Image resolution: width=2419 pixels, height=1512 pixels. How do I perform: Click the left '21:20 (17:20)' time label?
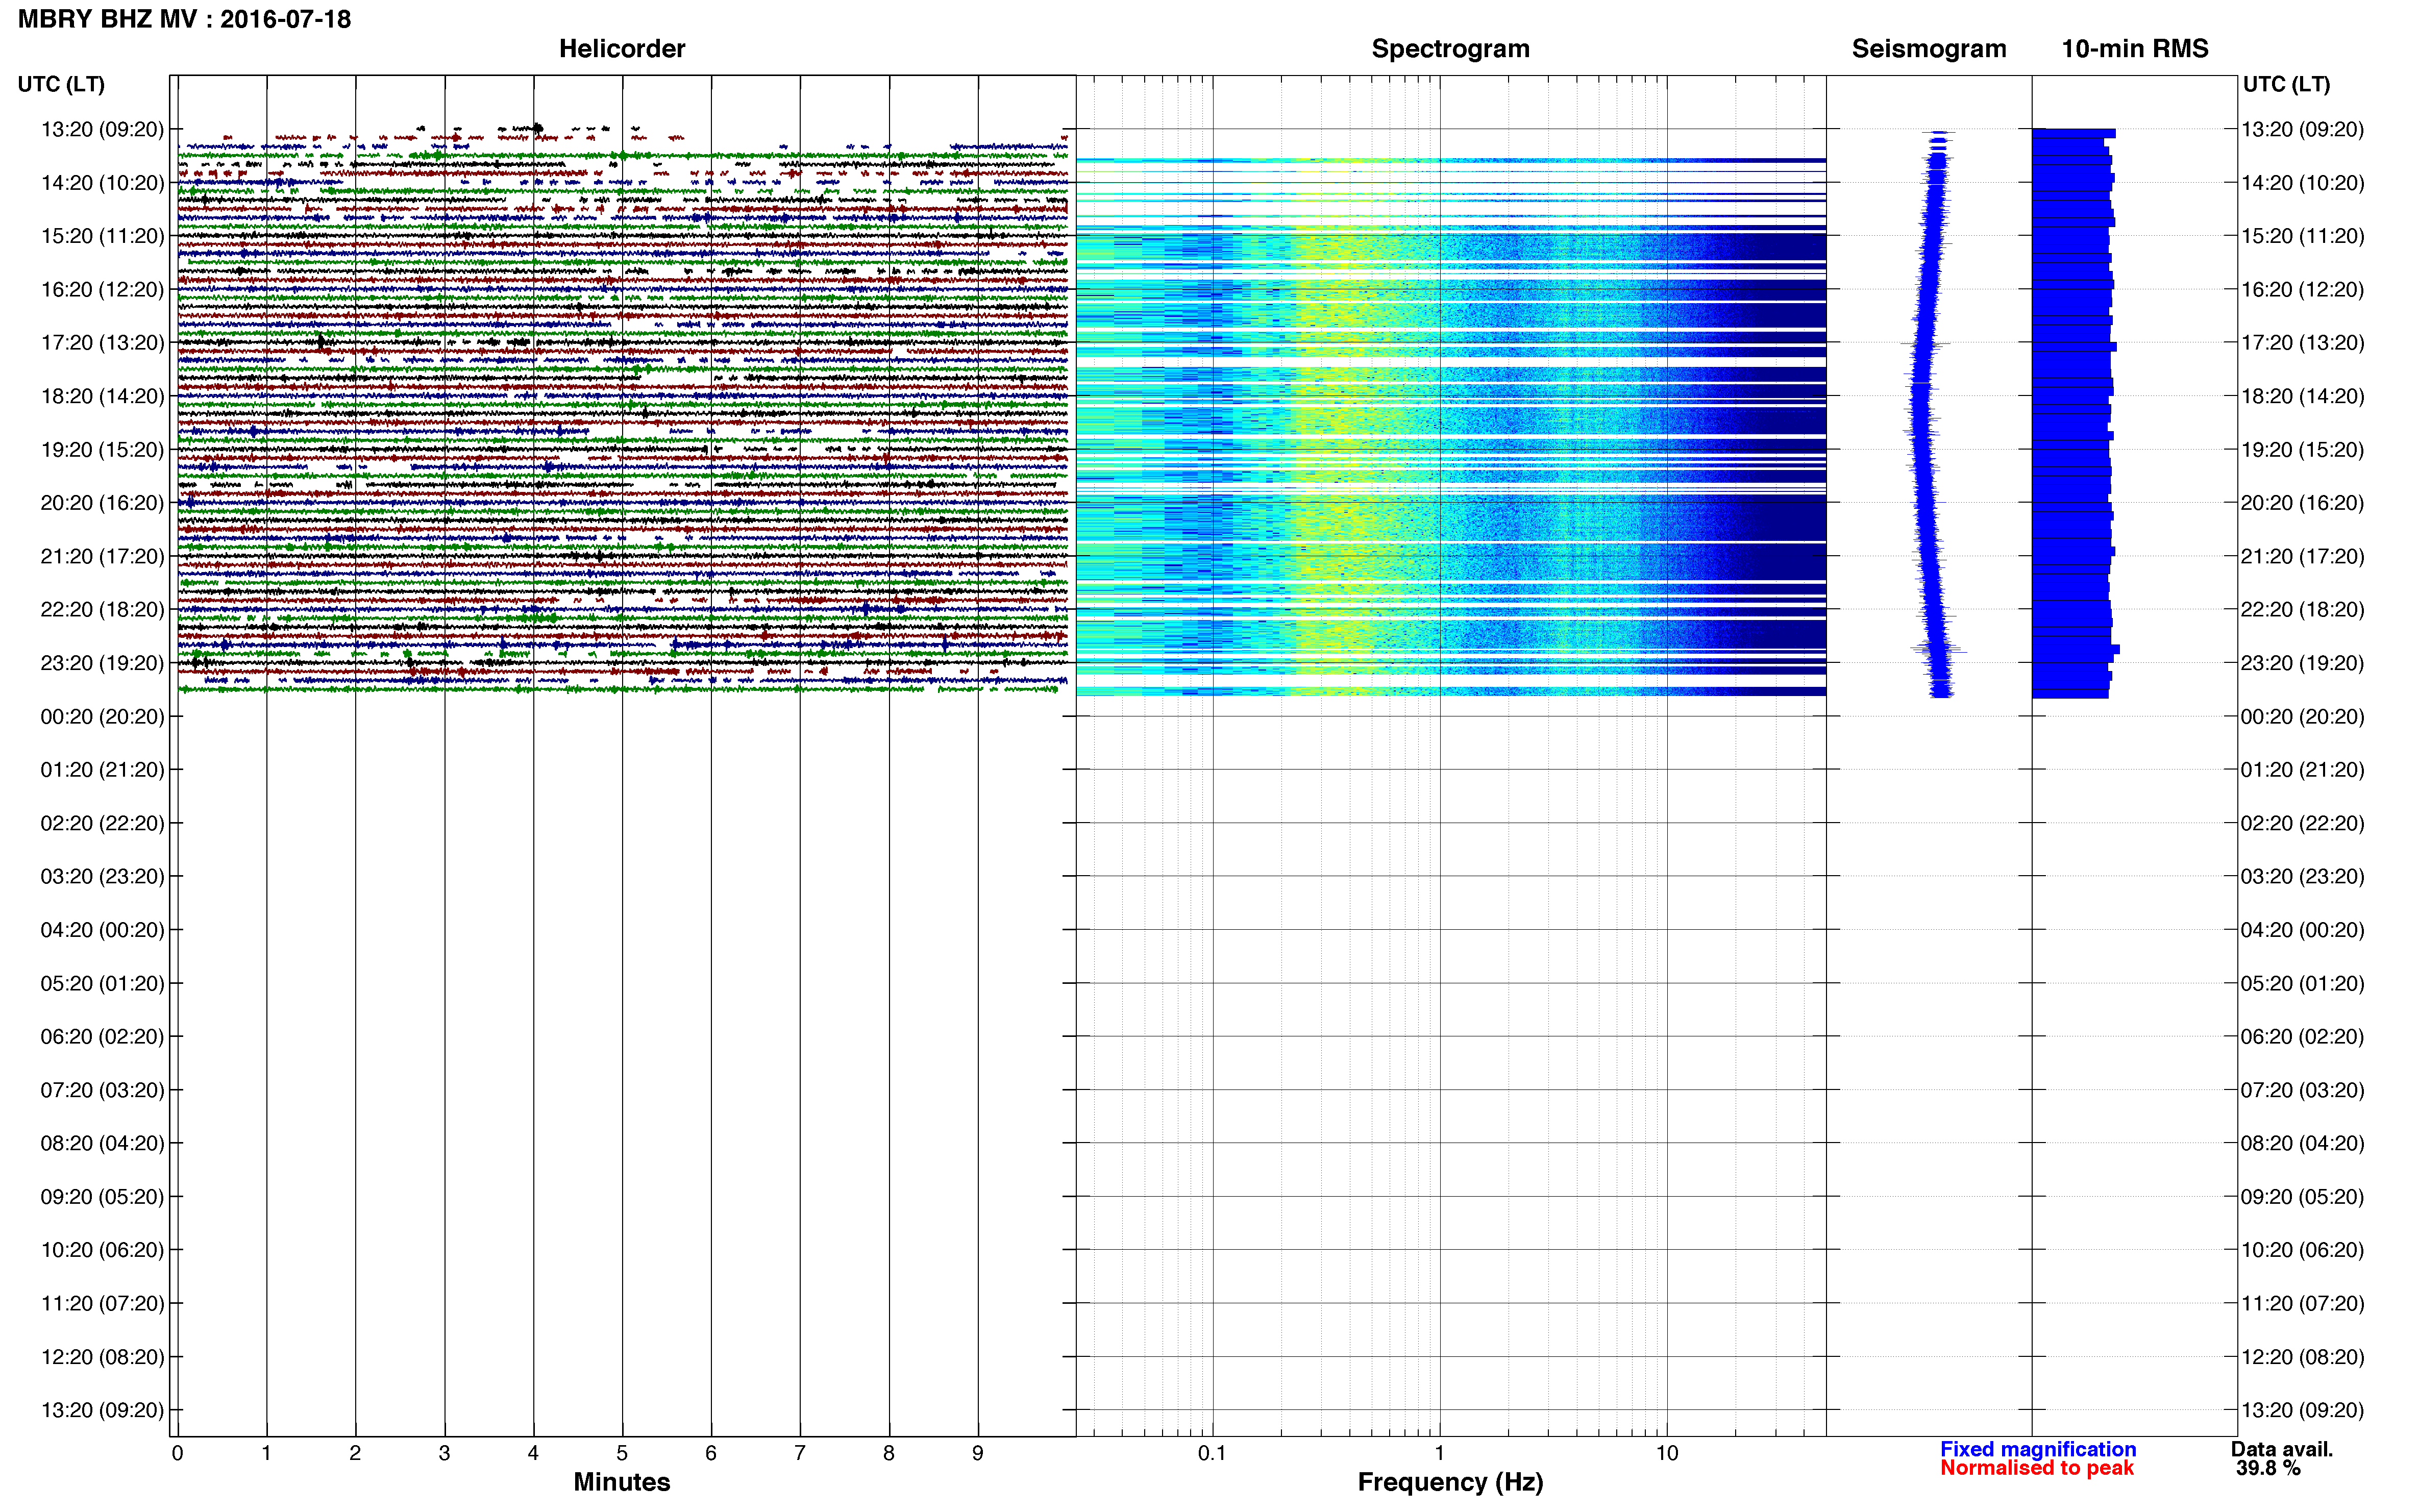[102, 556]
